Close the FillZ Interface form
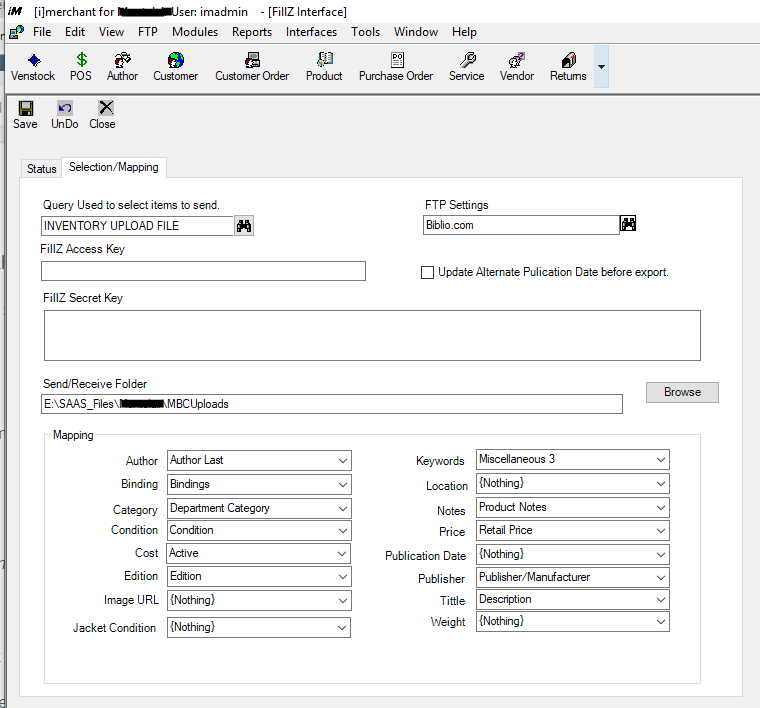The height and width of the screenshot is (708, 760). coord(102,115)
